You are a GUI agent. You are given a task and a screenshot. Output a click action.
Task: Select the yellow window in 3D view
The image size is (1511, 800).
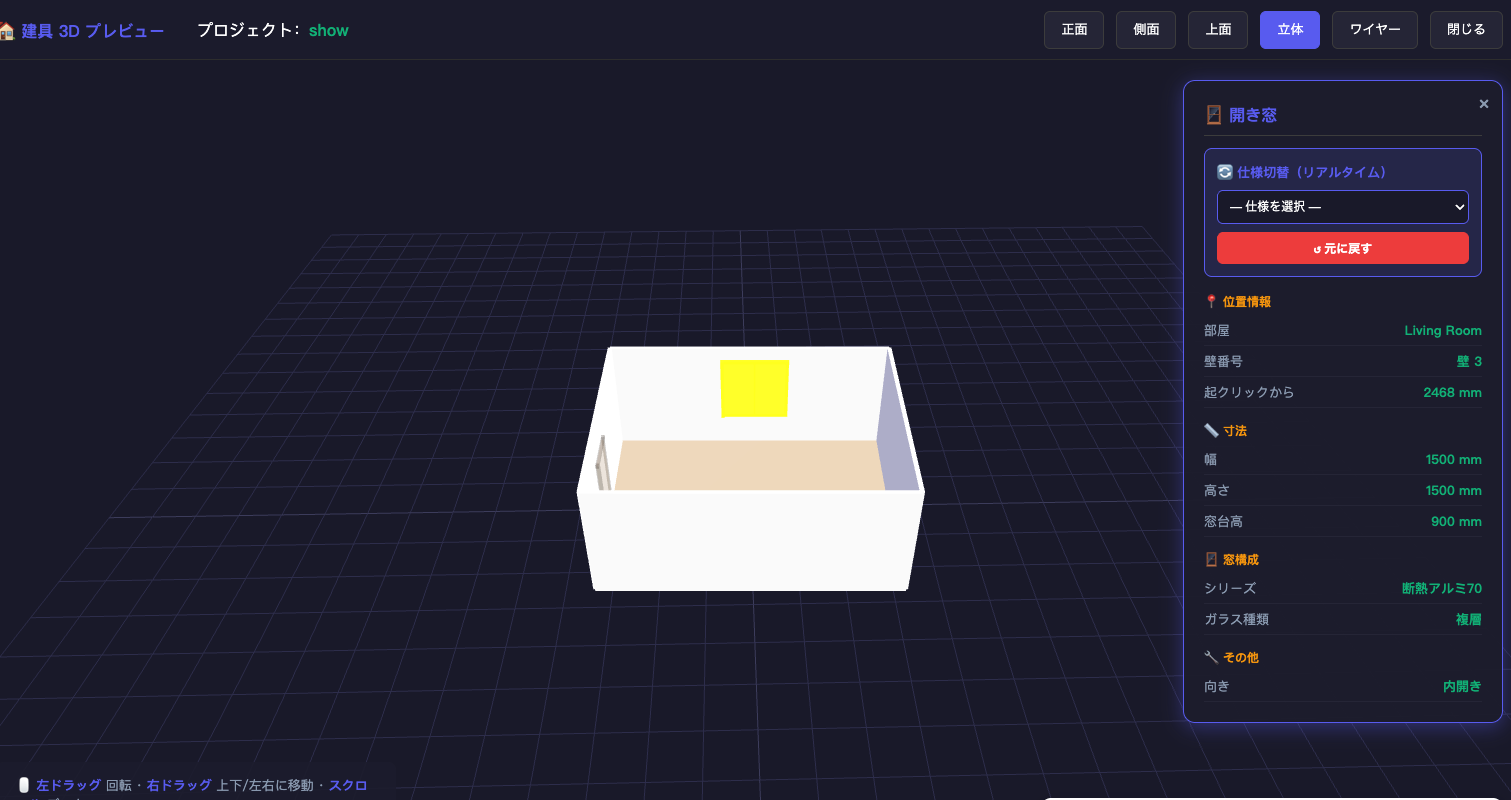click(755, 388)
